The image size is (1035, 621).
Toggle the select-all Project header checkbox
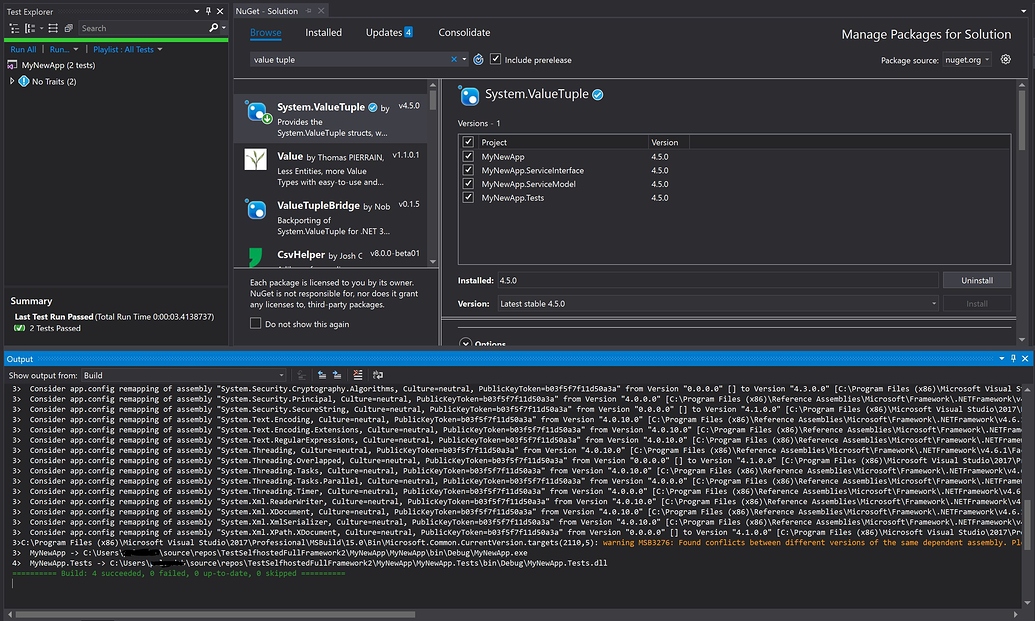(468, 142)
